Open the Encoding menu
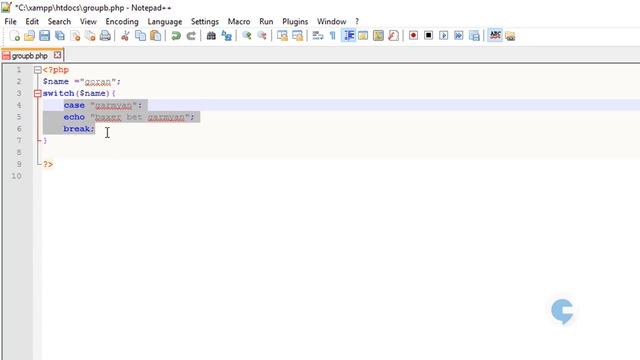Screen dimensions: 640x360 (122, 22)
